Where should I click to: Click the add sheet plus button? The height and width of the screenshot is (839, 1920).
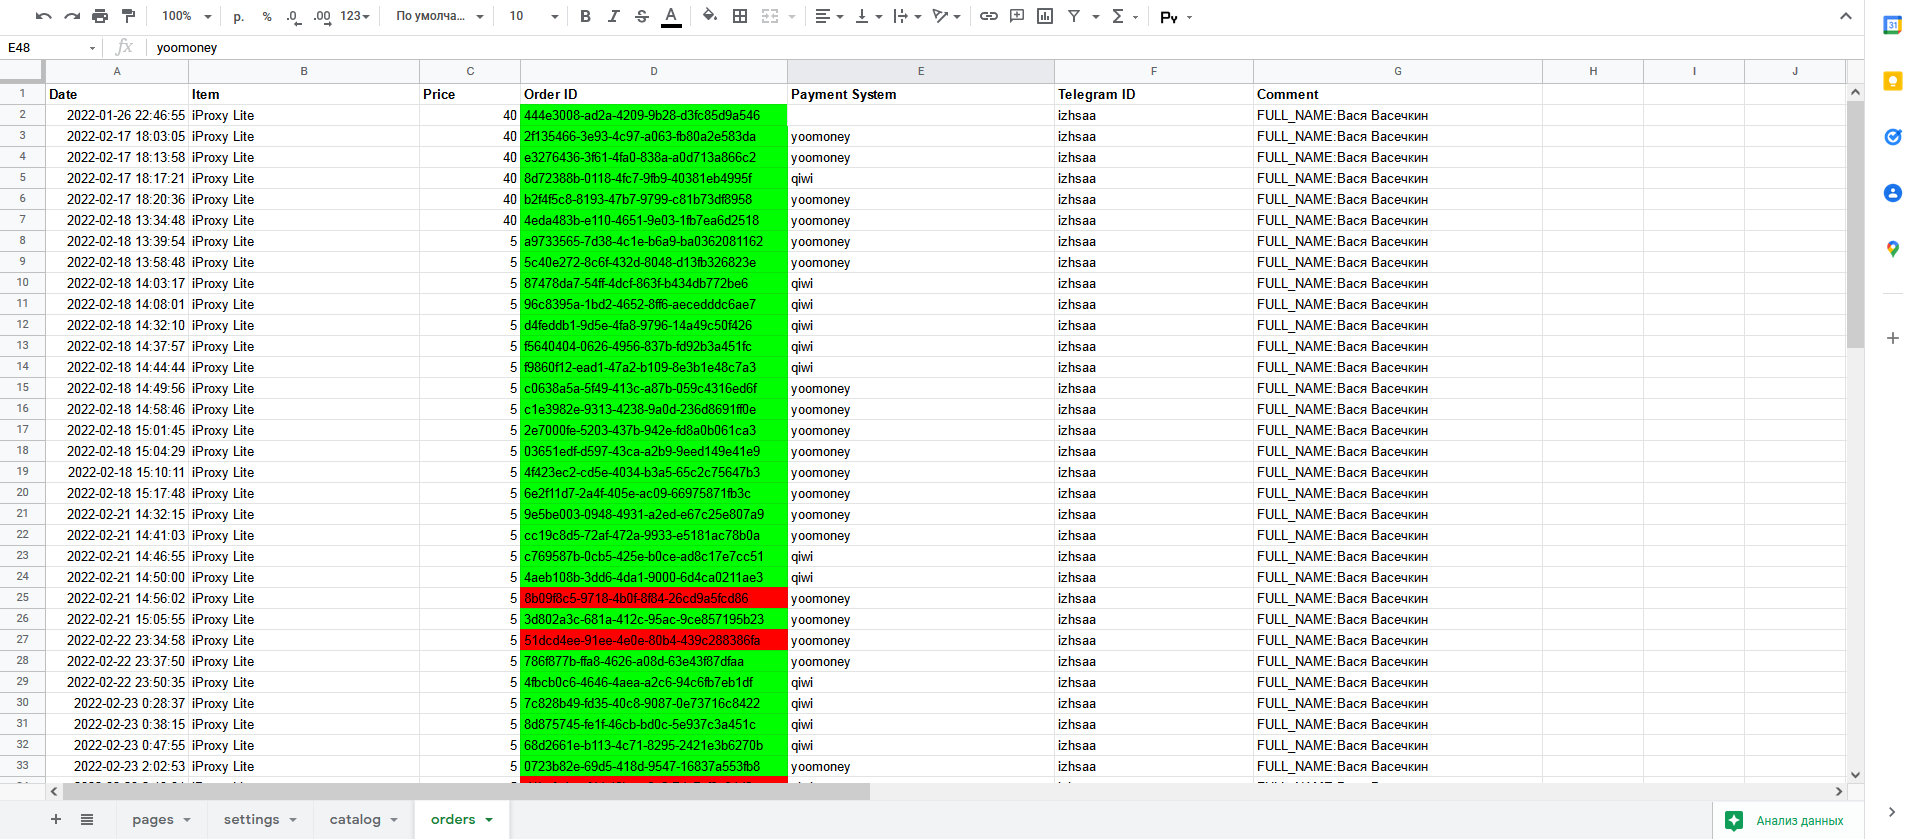pos(56,819)
